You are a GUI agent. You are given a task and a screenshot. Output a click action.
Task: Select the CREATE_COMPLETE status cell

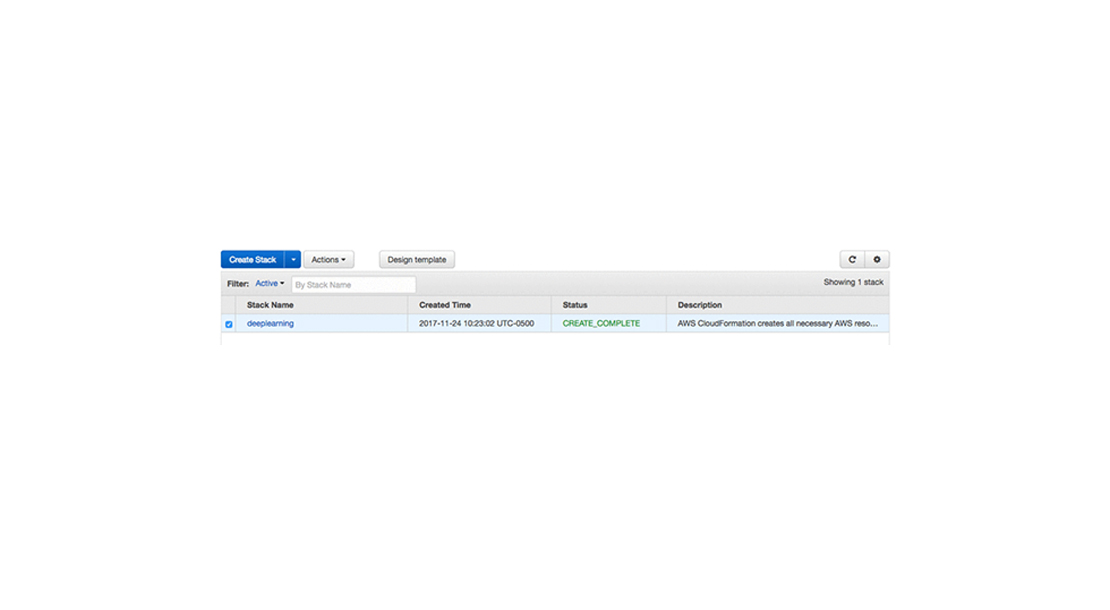(601, 324)
